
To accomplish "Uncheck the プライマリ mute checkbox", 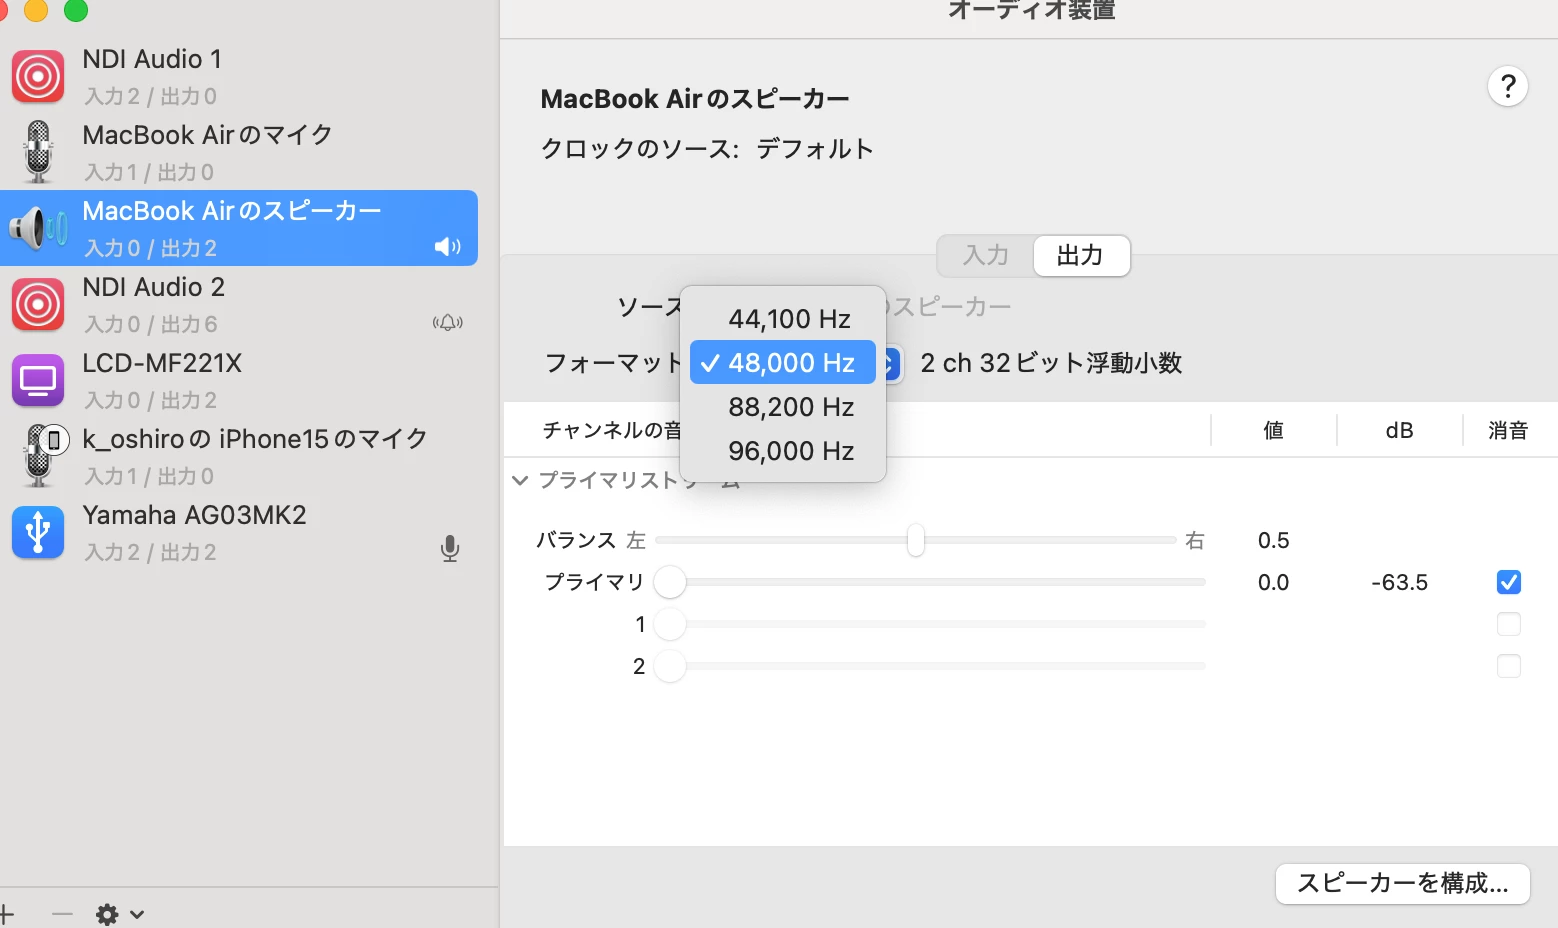I will pyautogui.click(x=1509, y=582).
